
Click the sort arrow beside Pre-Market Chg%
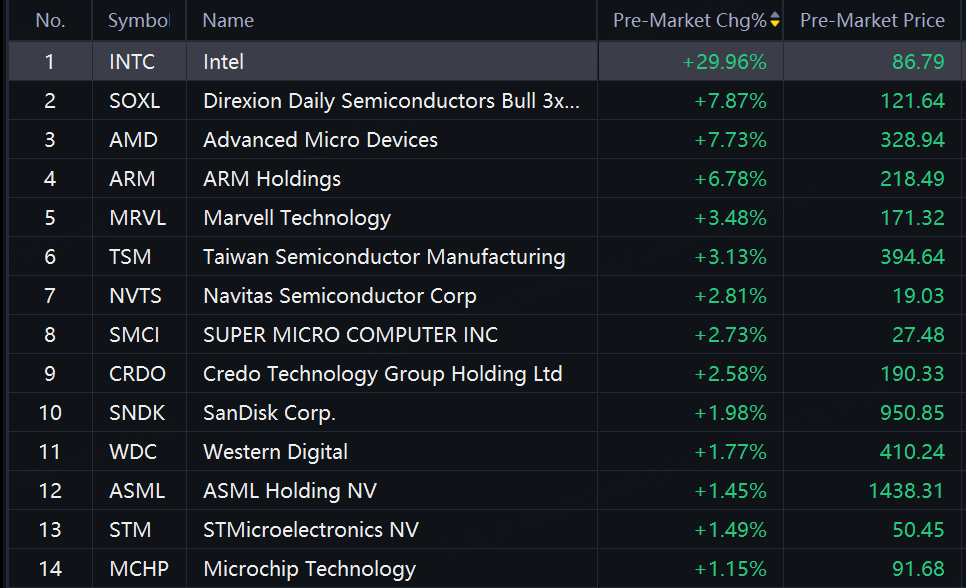coord(774,21)
